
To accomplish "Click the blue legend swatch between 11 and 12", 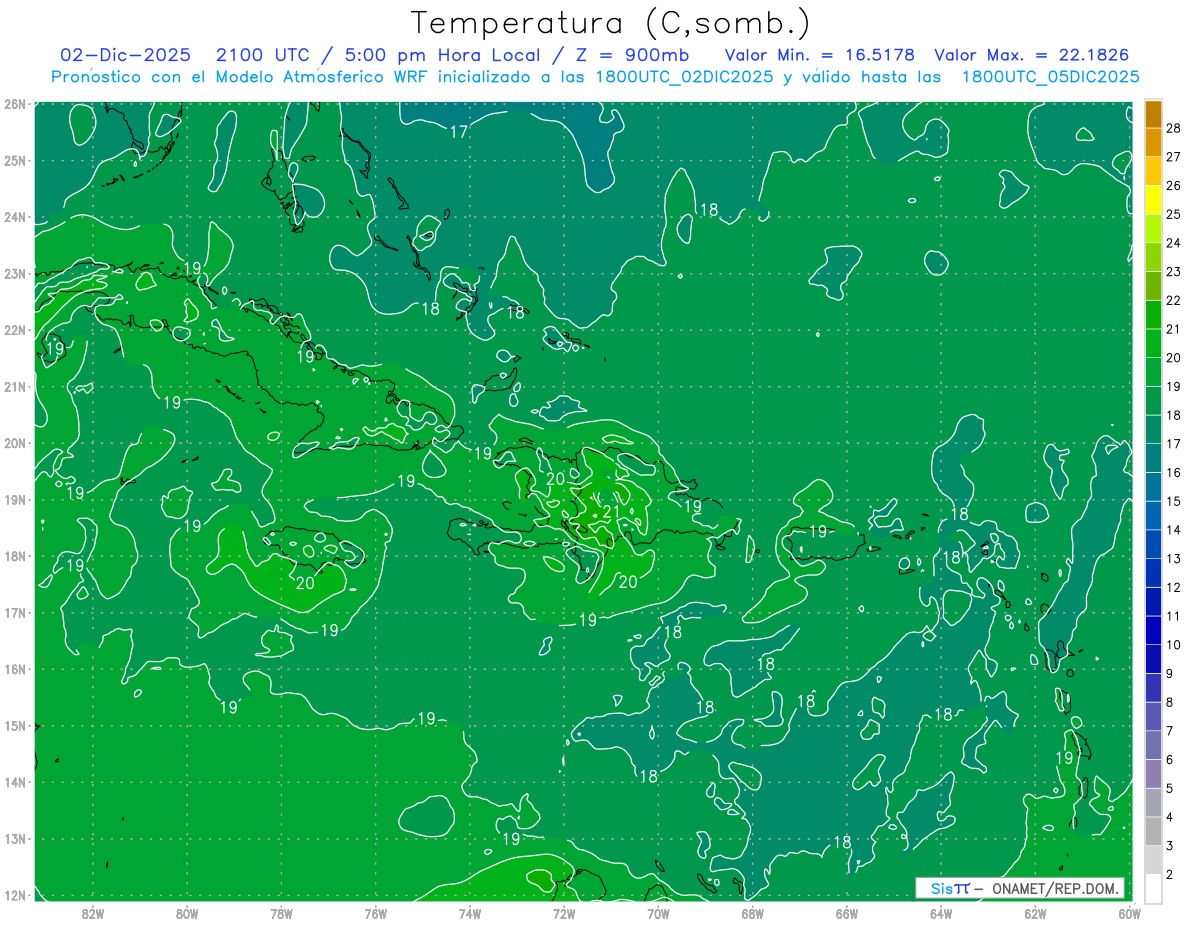I will (1153, 602).
